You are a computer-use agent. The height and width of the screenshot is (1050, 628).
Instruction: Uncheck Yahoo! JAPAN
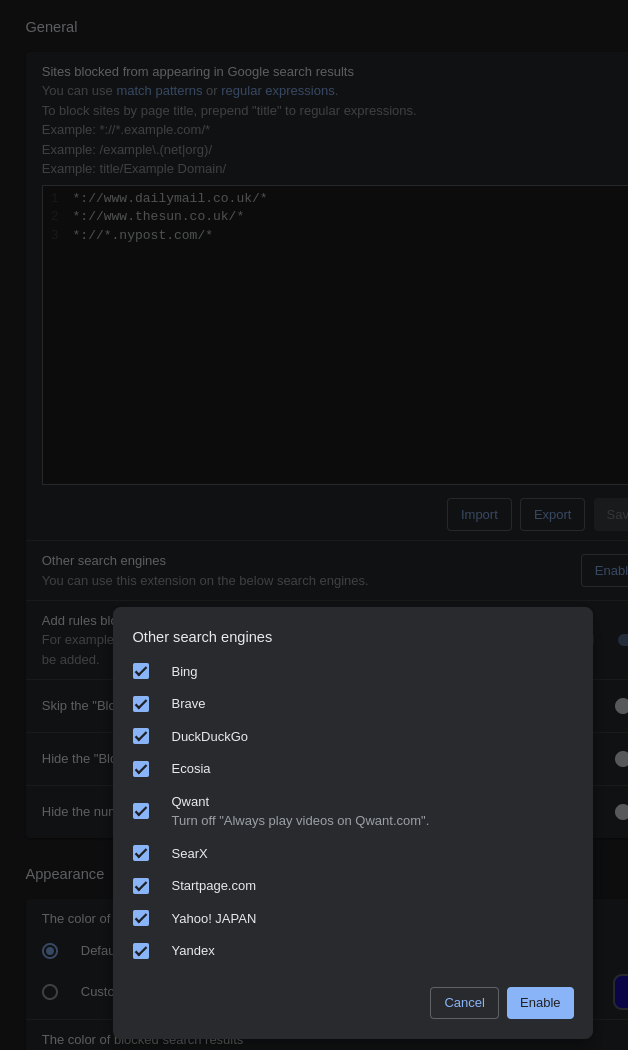tap(141, 918)
